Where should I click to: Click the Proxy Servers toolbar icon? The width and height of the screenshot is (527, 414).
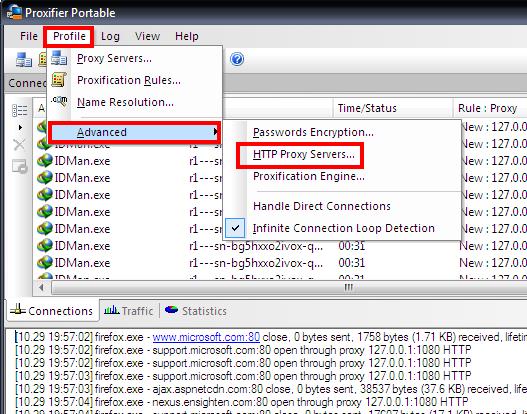[x=24, y=60]
